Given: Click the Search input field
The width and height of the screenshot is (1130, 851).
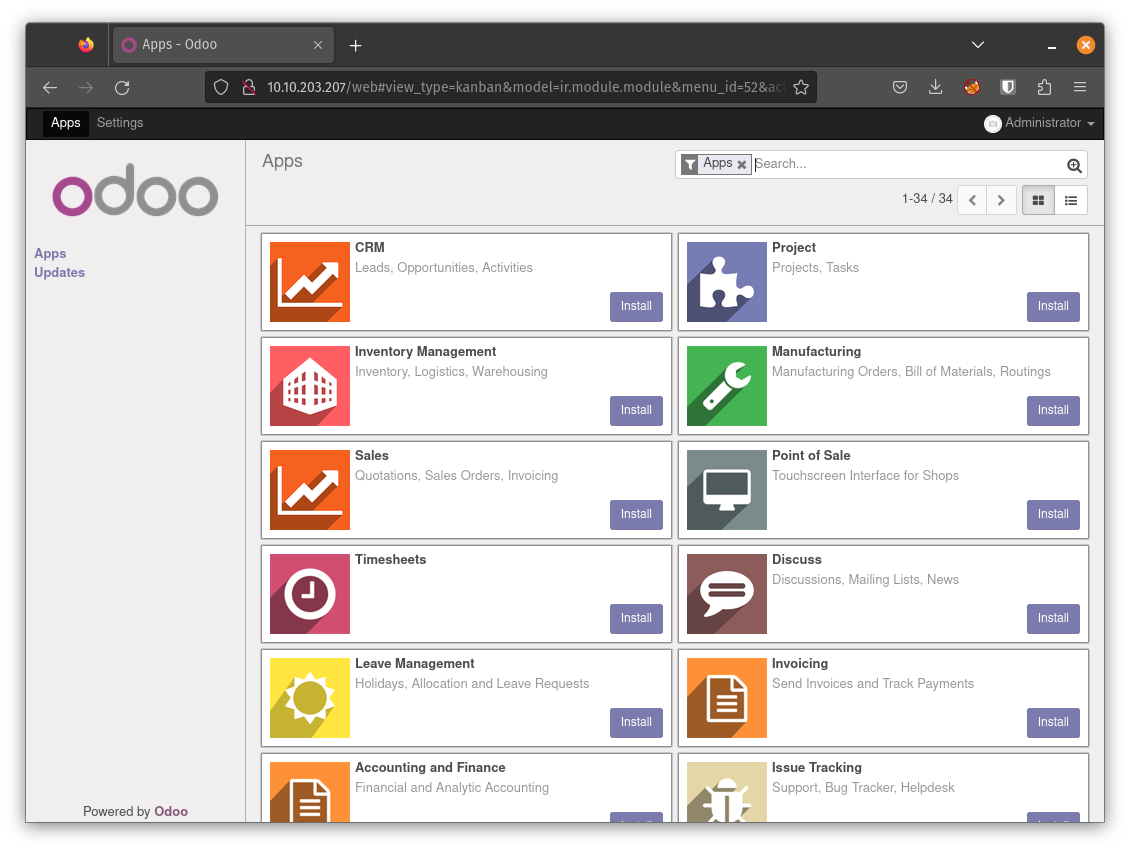Looking at the screenshot, I should pyautogui.click(x=905, y=164).
